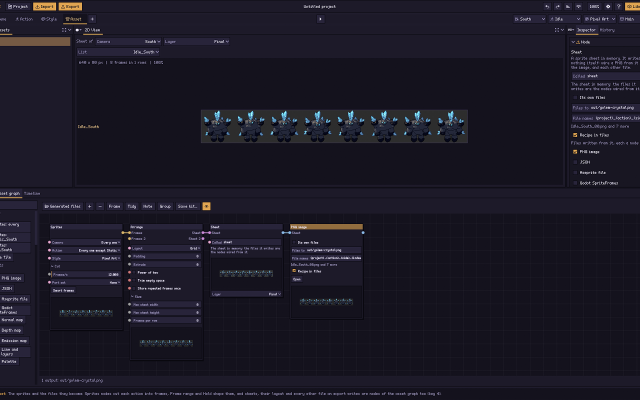The width and height of the screenshot is (640, 400).
Task: Click the Frames/s value field on the Sprites node
Action: click(86, 274)
